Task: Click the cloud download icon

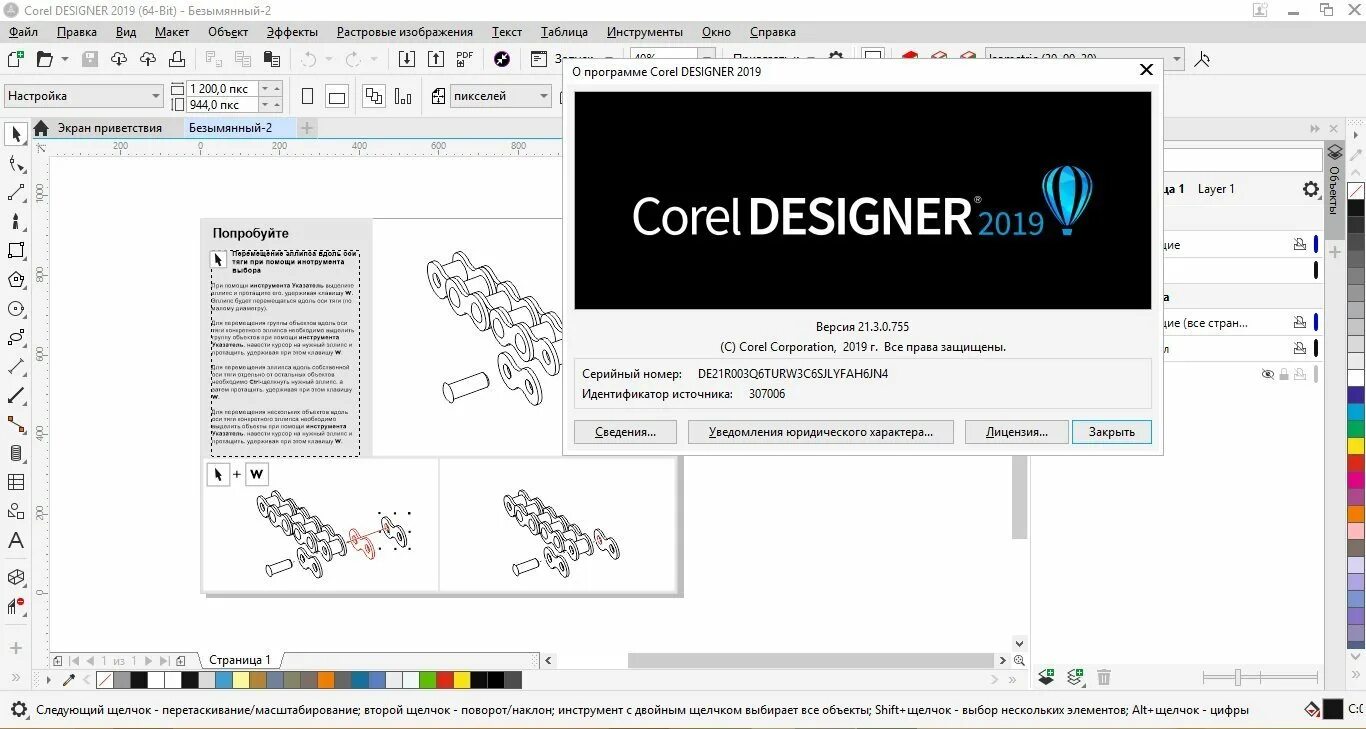Action: point(119,59)
